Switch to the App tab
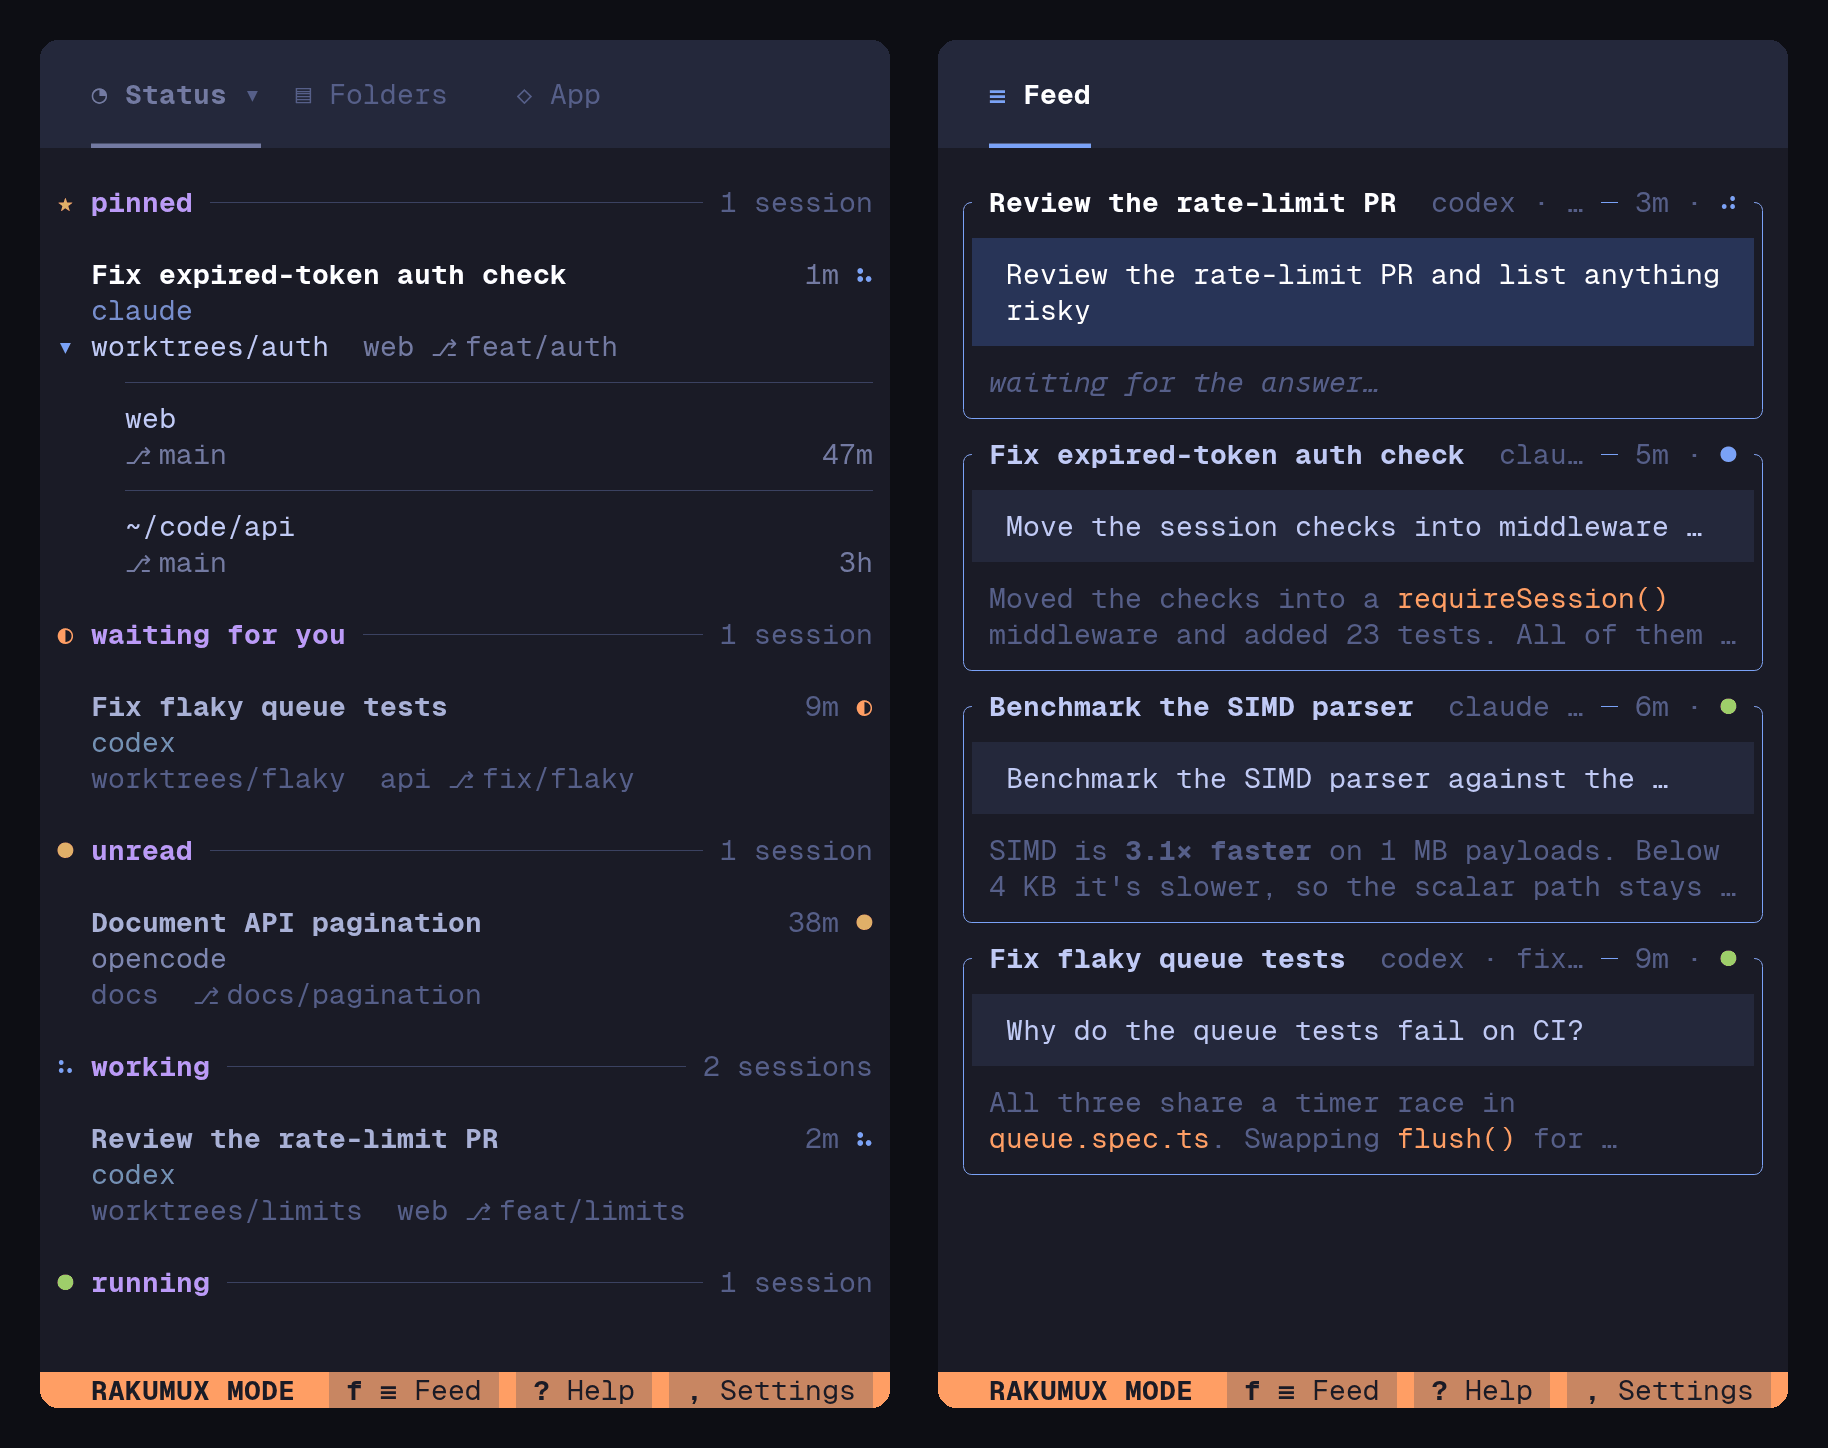 click(558, 95)
